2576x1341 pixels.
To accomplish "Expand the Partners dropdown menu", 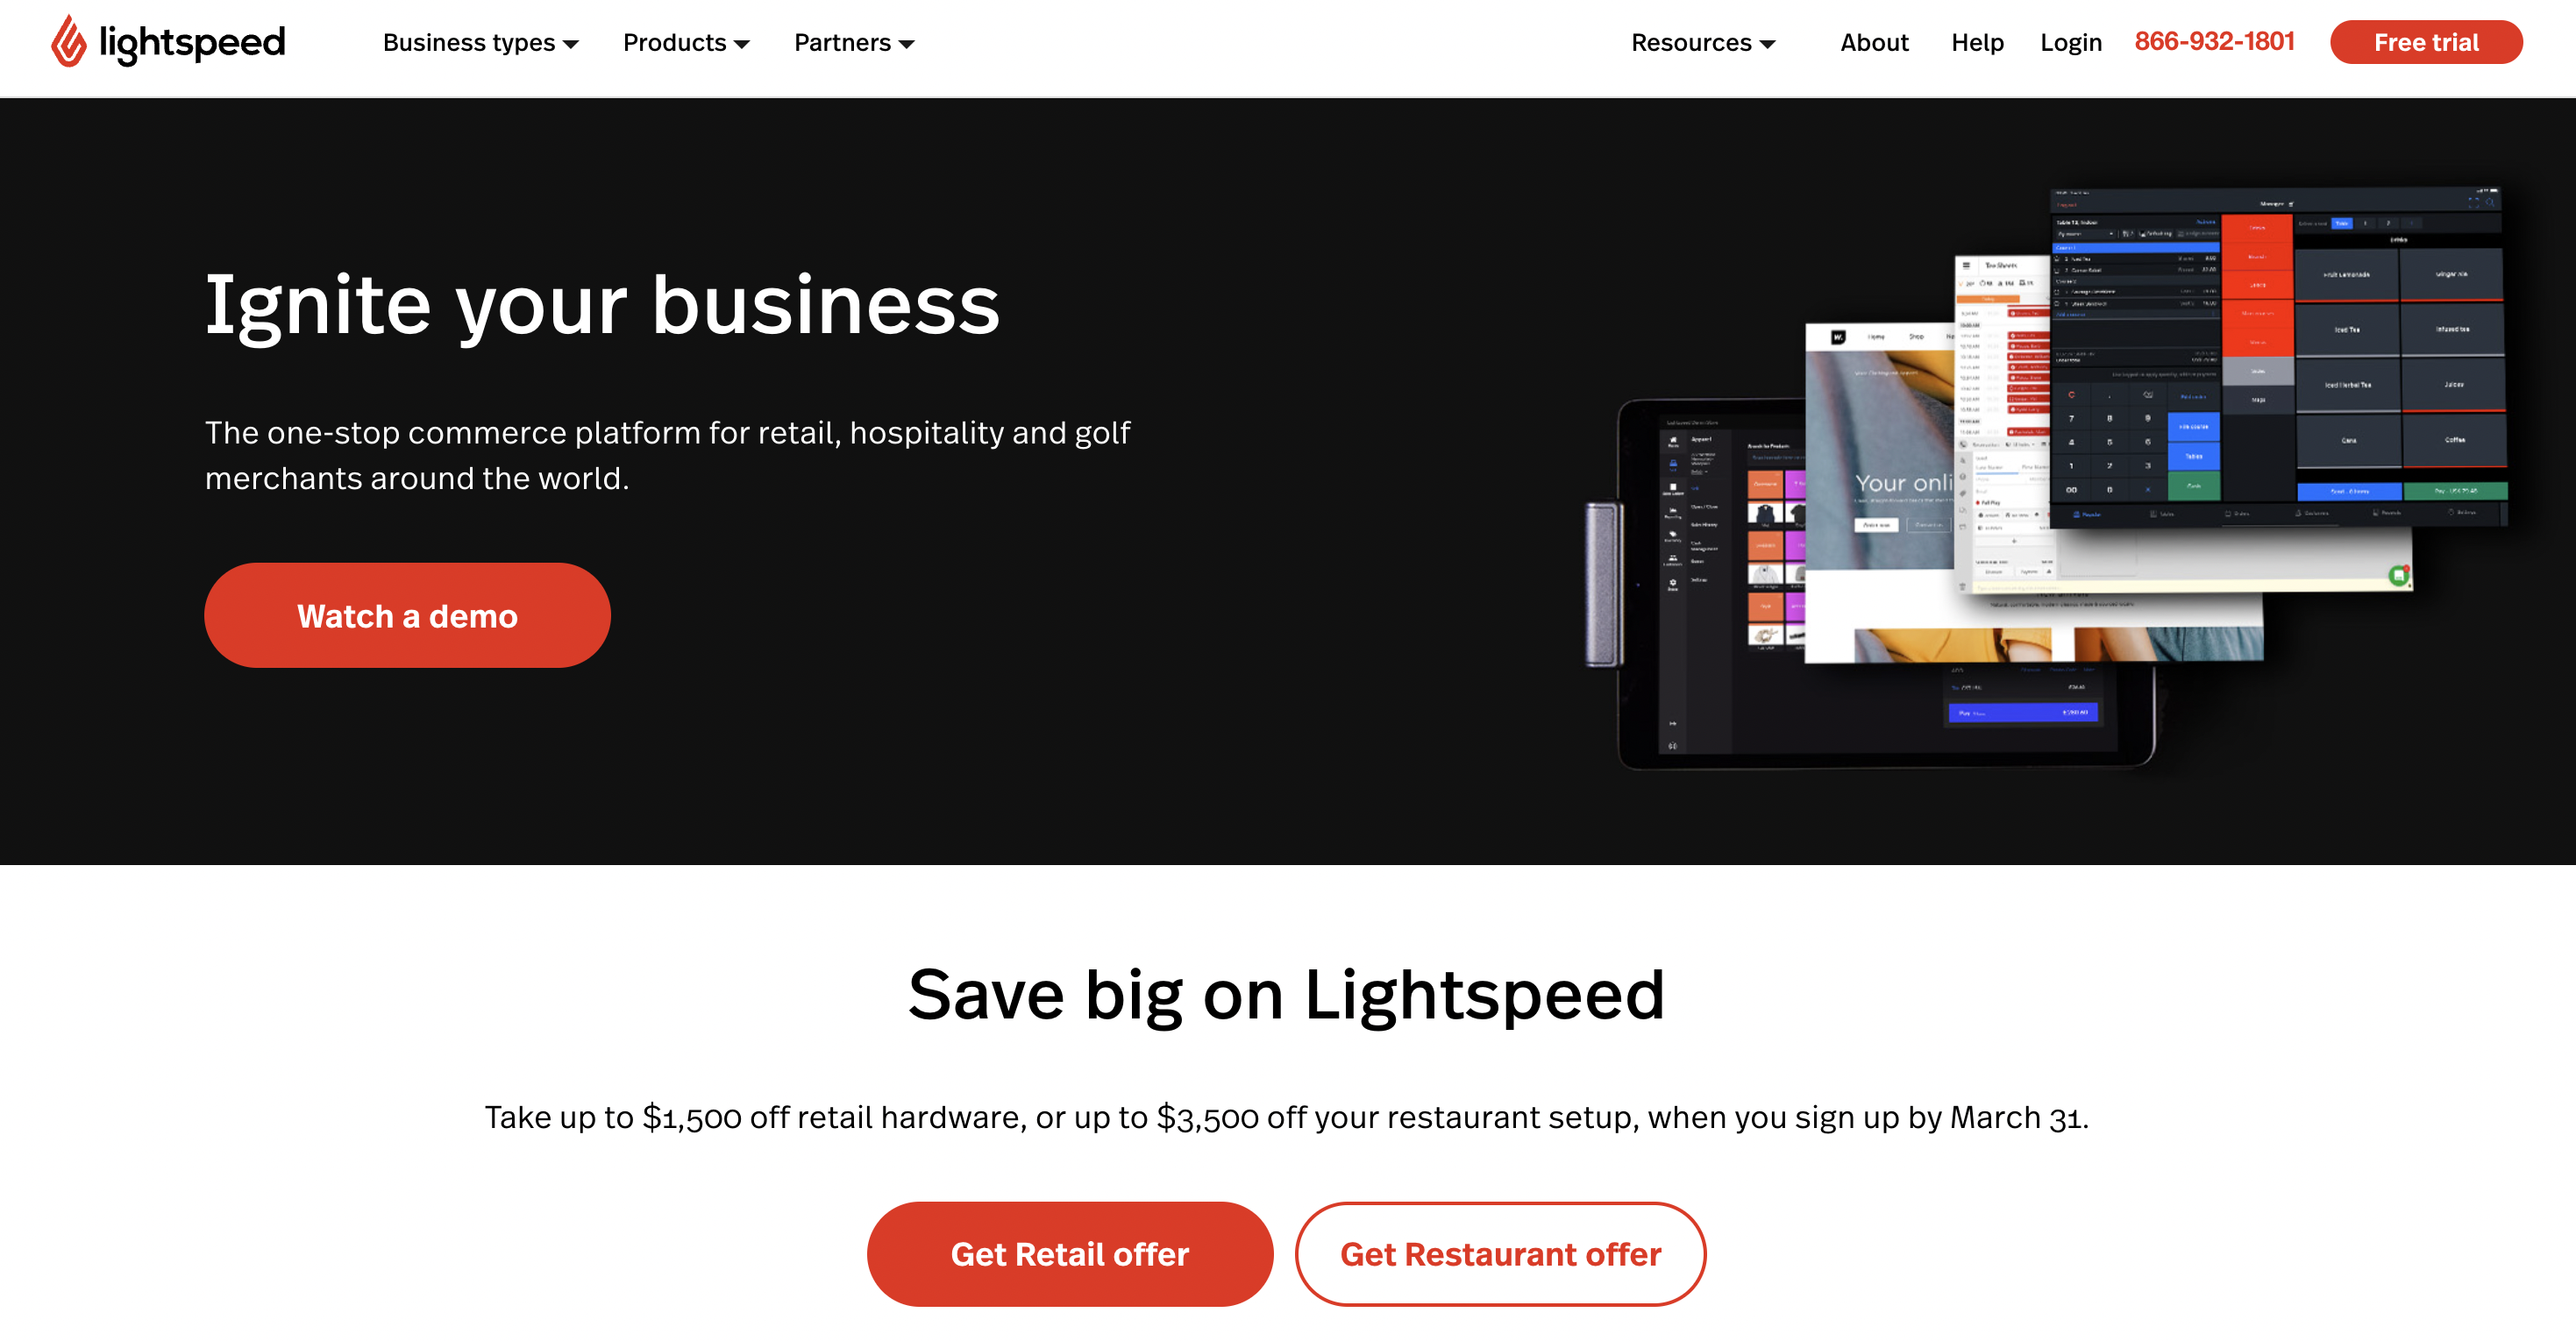I will pos(854,43).
